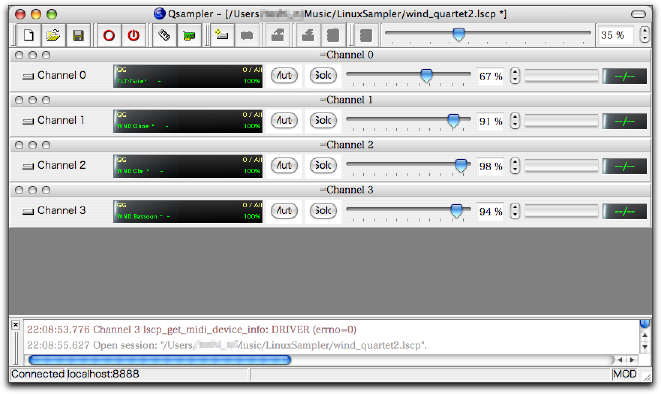Save the session with the floppy disk icon
The width and height of the screenshot is (661, 394).
coord(78,35)
